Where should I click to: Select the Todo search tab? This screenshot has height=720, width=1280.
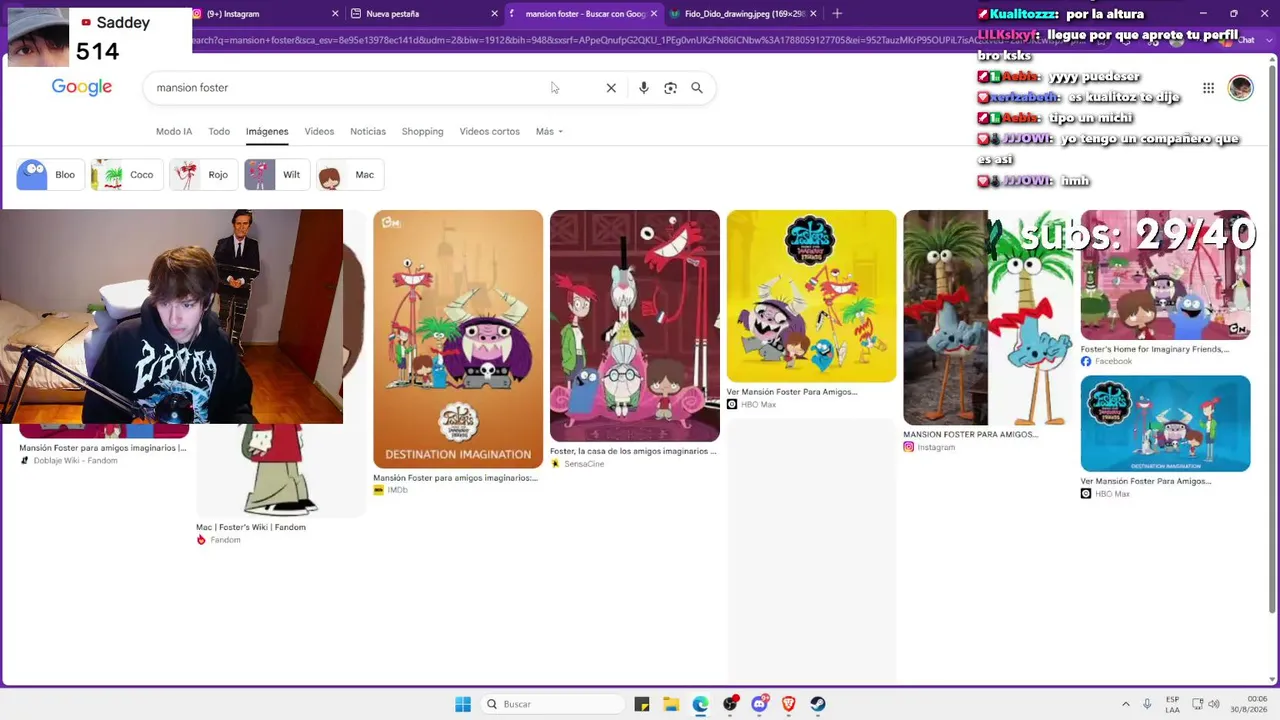point(219,132)
